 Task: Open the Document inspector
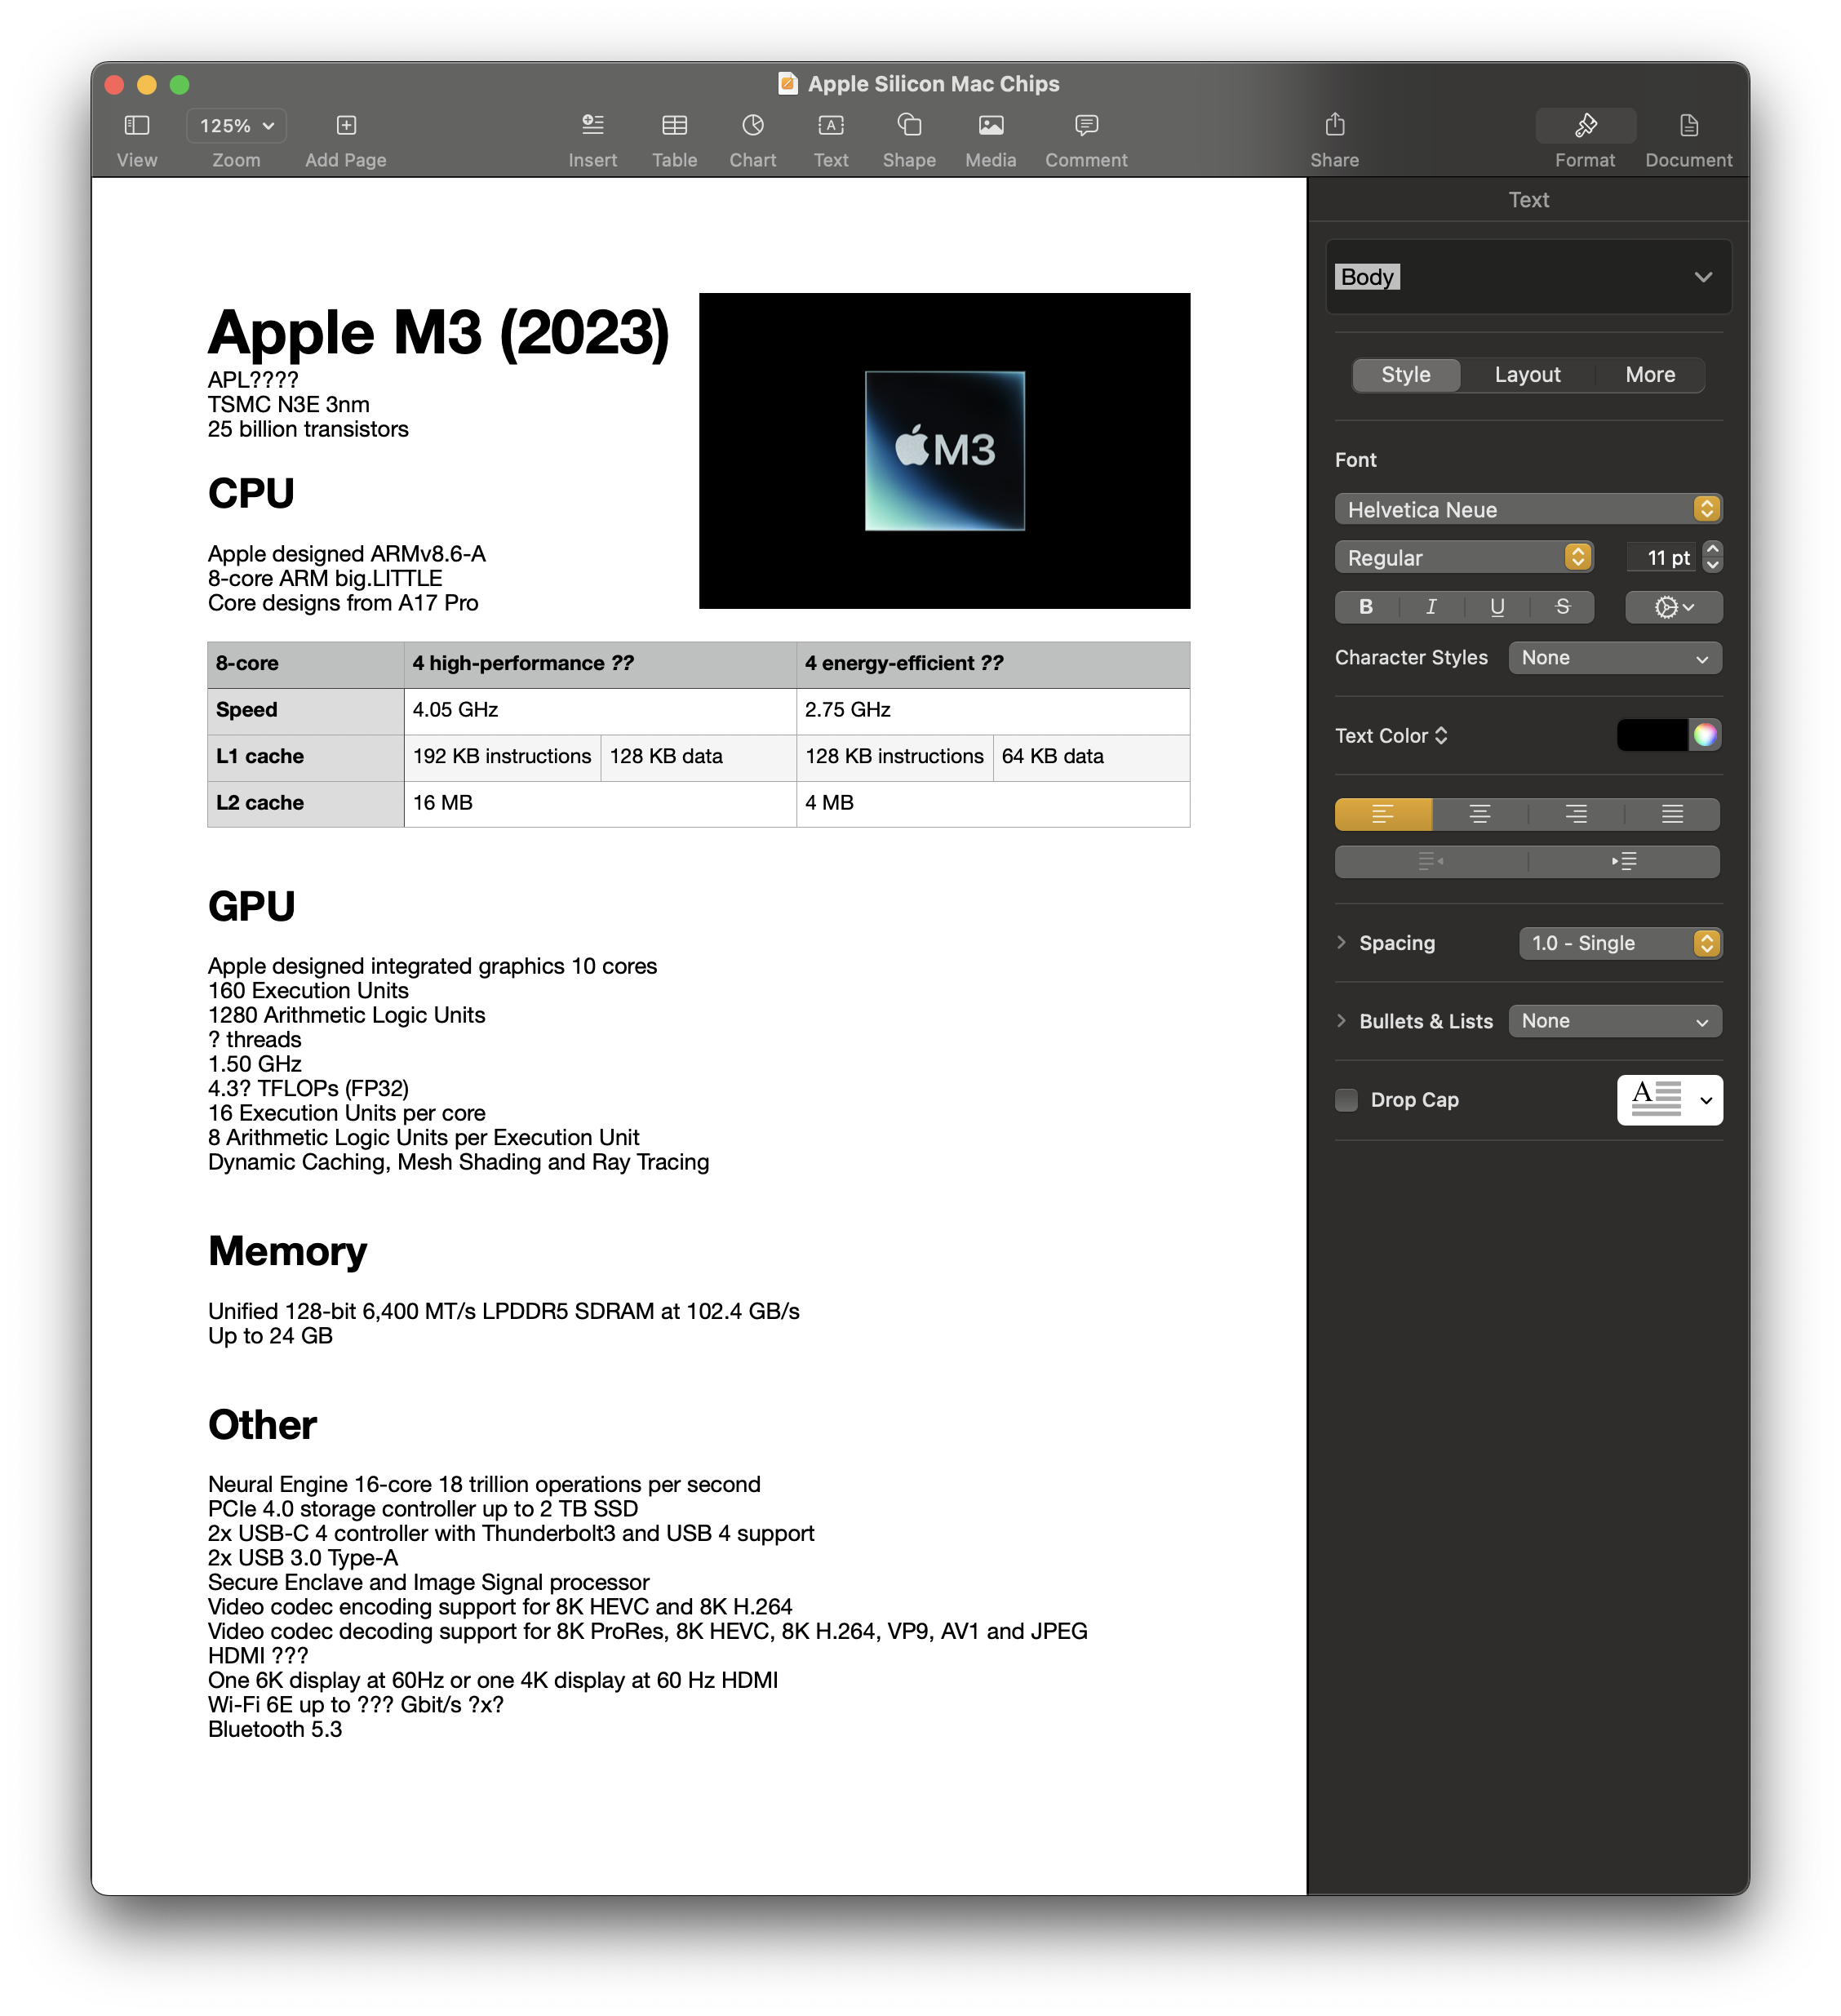tap(1688, 126)
